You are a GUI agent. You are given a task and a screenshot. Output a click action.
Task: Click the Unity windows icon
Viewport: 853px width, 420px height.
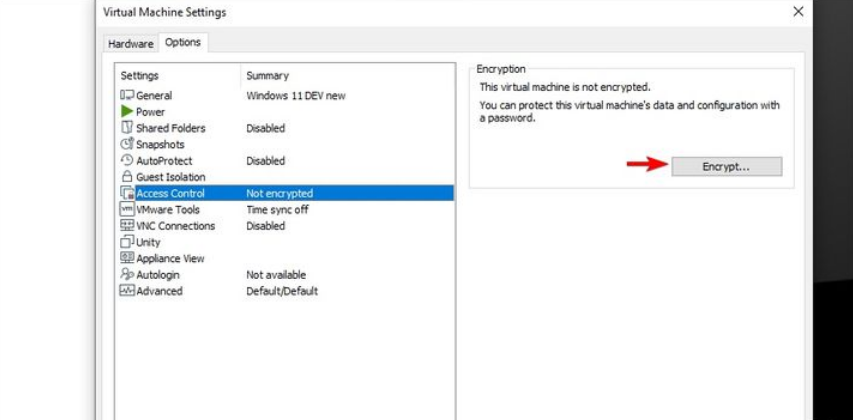click(127, 242)
